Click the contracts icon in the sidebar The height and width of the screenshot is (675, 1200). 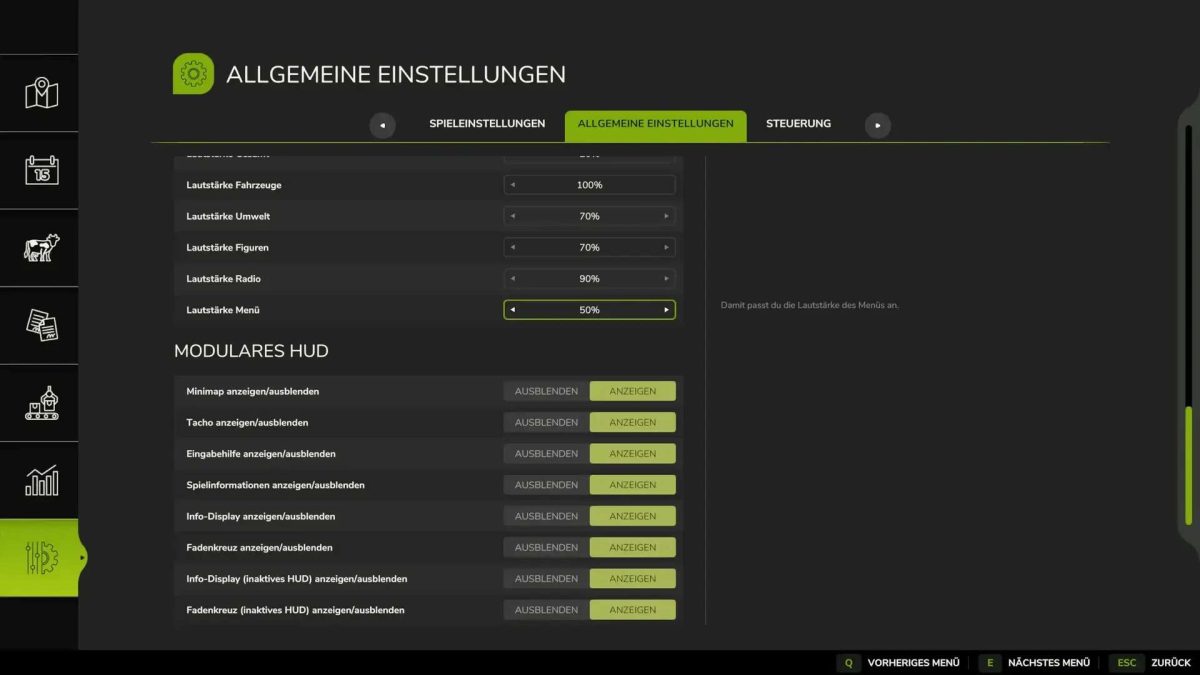tap(39, 325)
